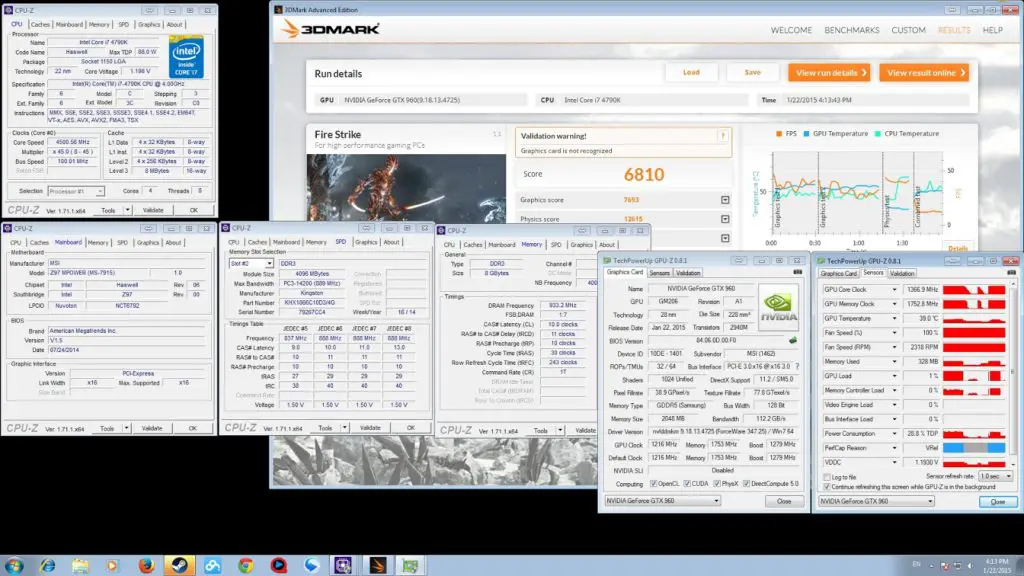Open the Power Consumption sensor dropdown
This screenshot has height=576, width=1024.
click(x=895, y=434)
